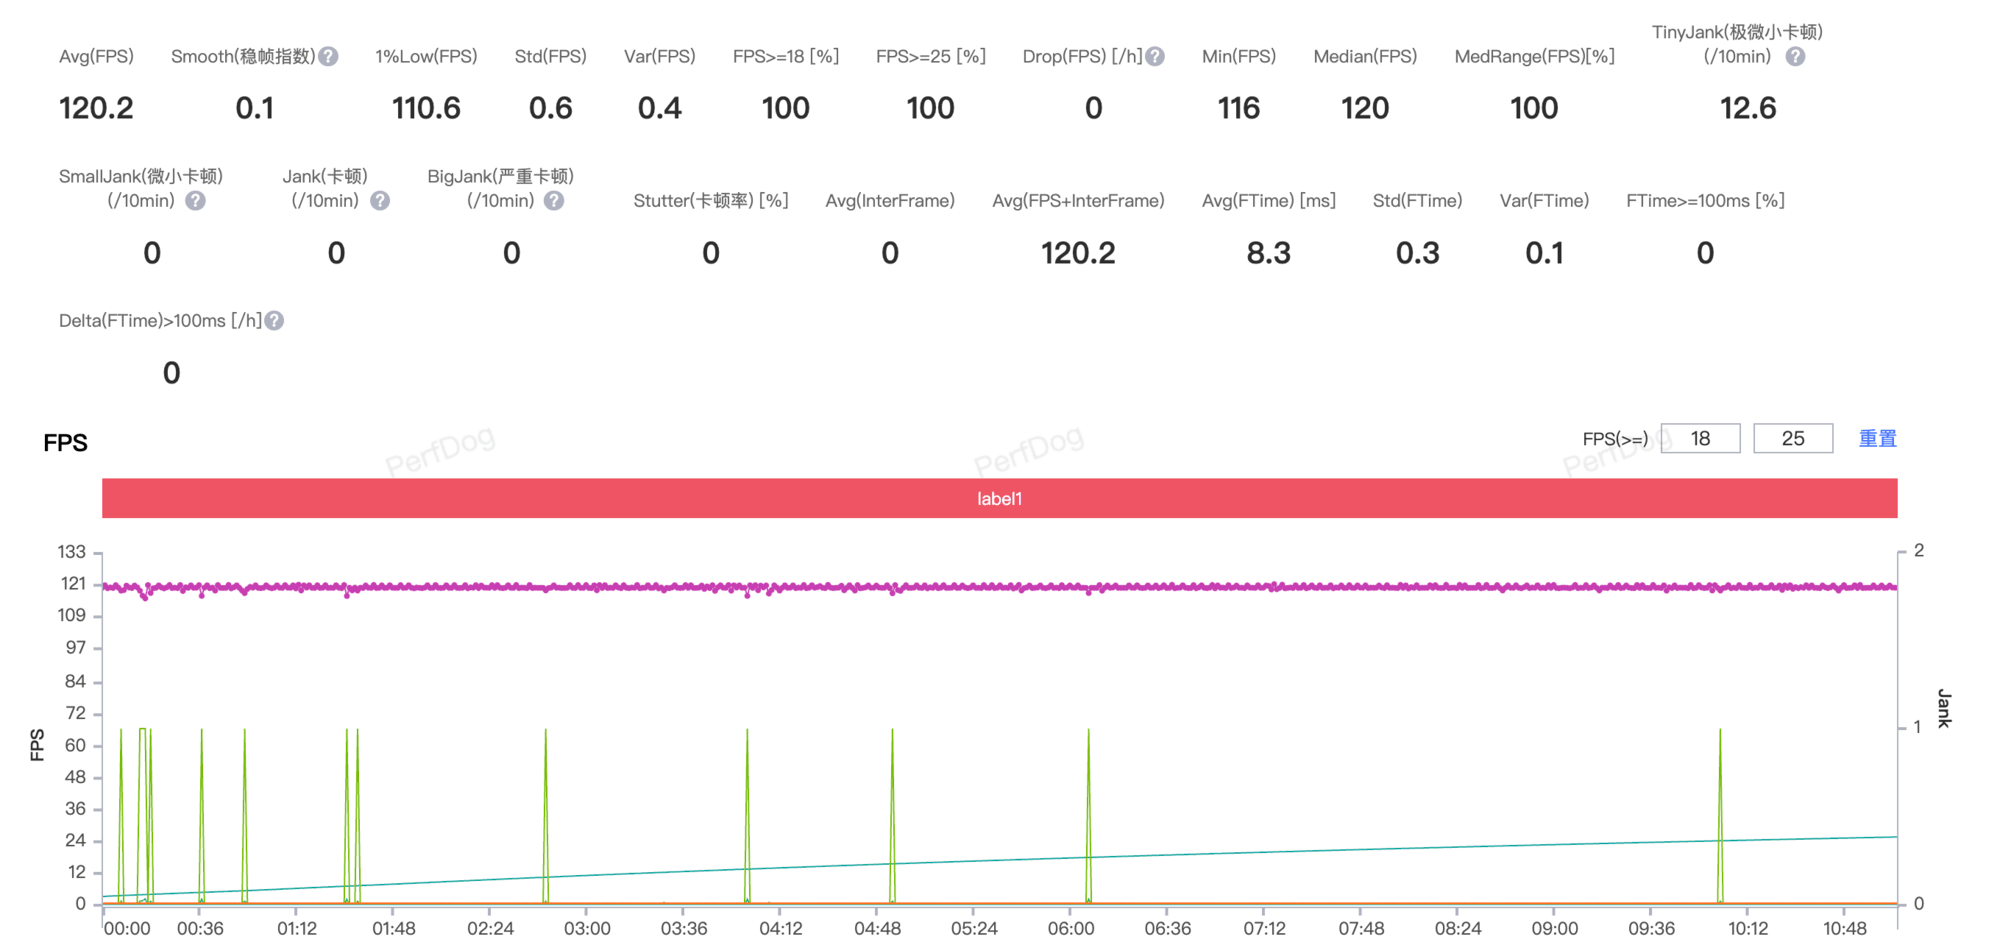Open help icon for TinyJank (/10min)
The image size is (2000, 945).
1795,57
